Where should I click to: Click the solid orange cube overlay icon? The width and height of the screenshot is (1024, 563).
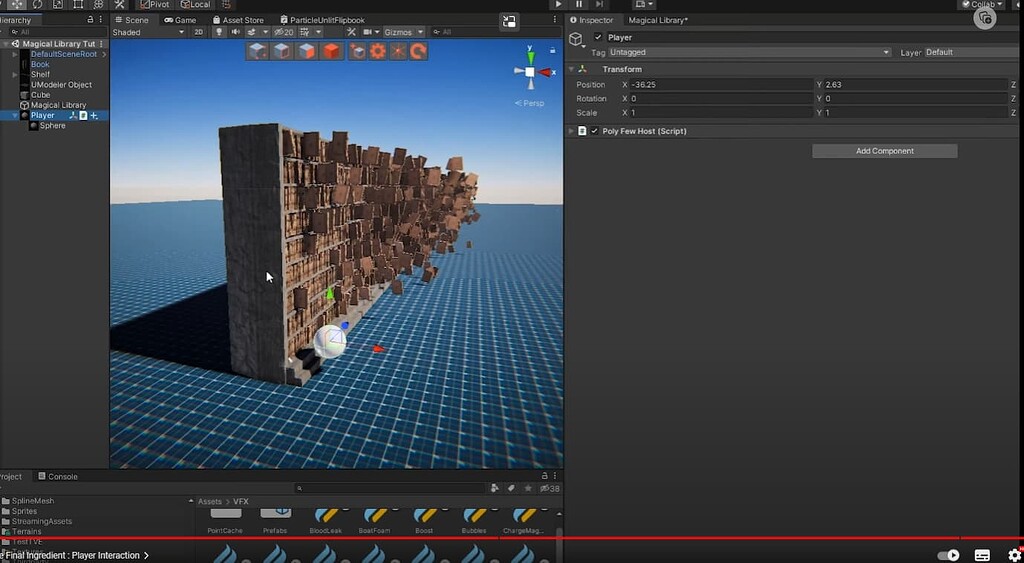(331, 51)
